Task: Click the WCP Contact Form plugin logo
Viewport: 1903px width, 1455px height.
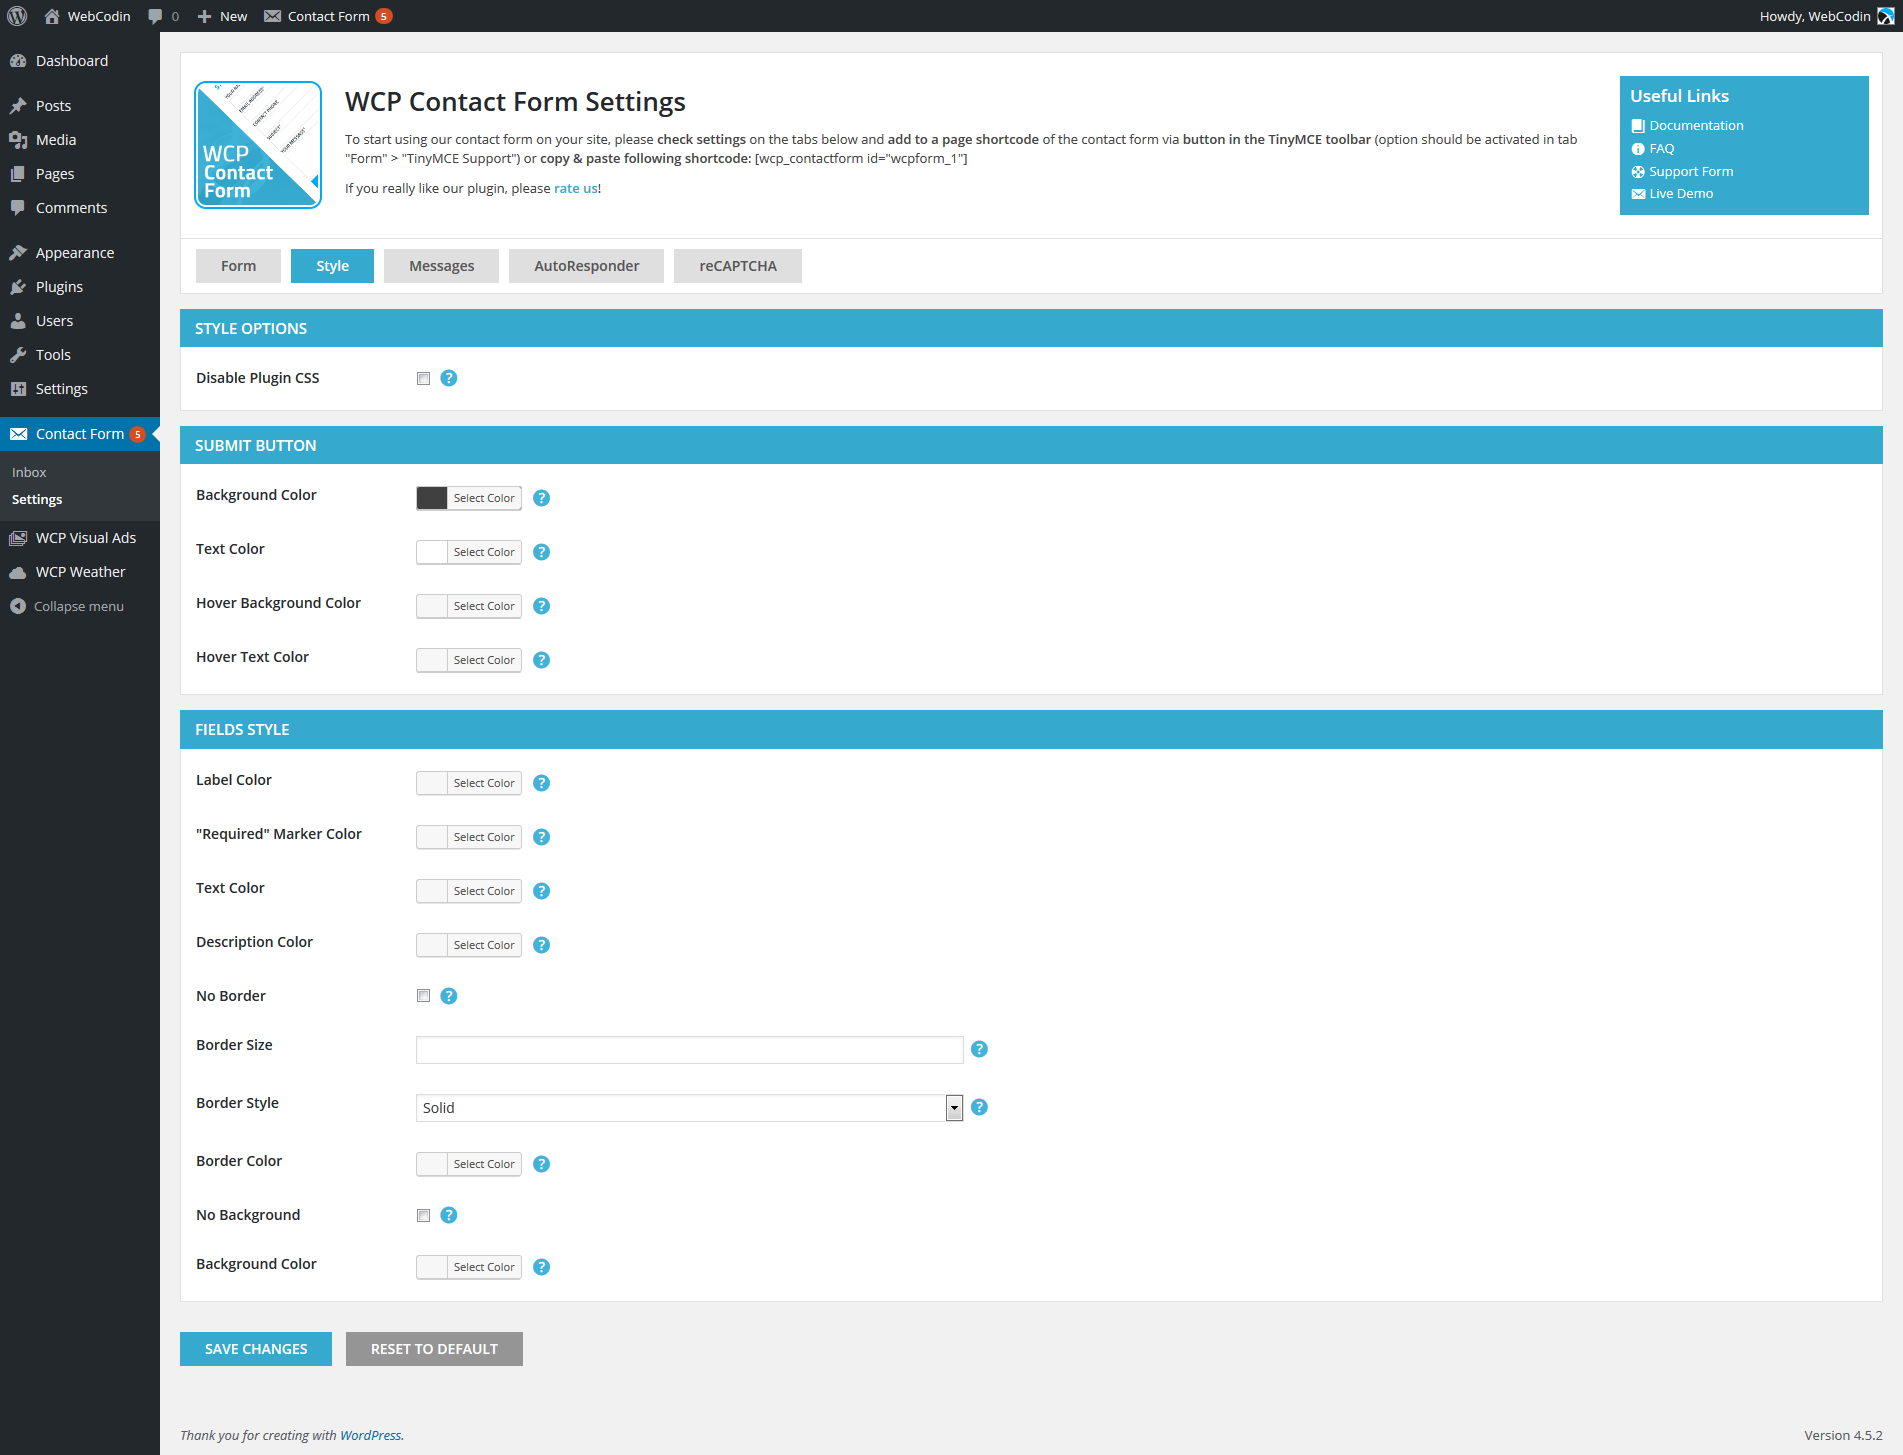Action: click(x=258, y=145)
